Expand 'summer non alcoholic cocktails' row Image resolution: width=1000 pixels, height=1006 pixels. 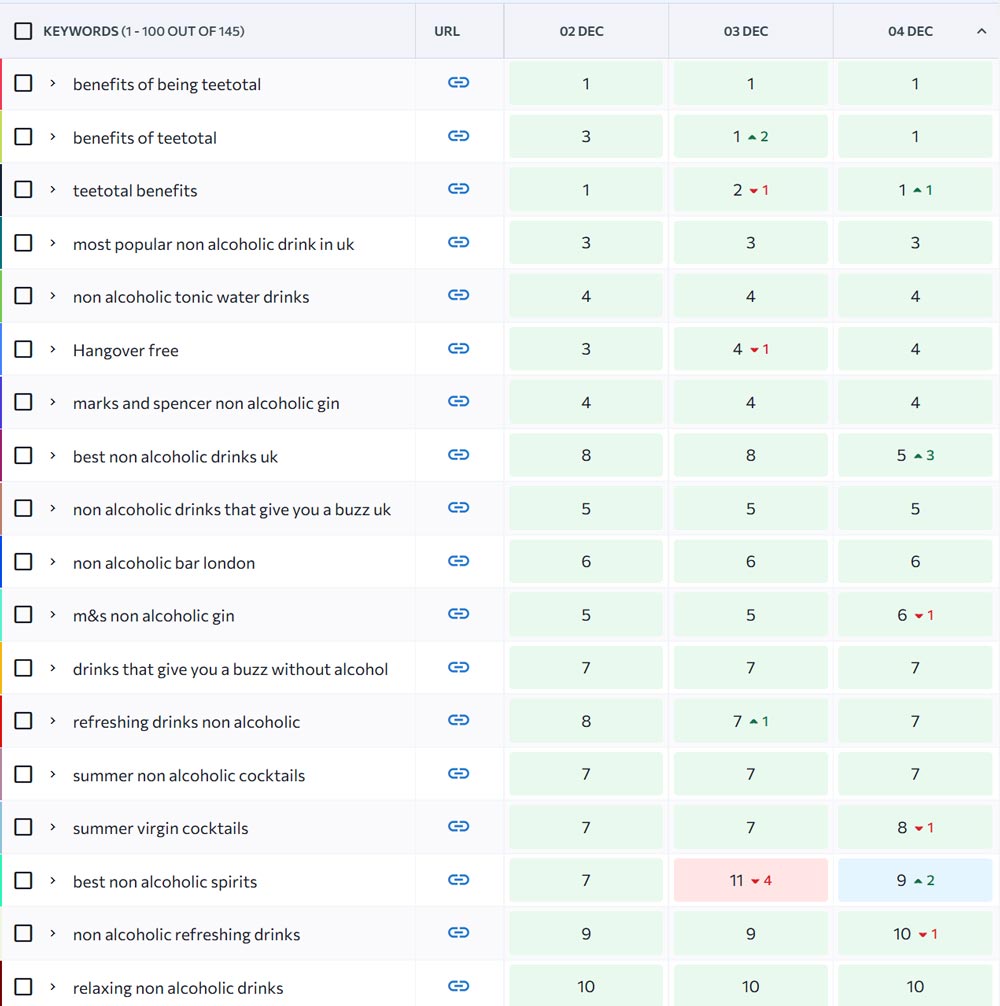[x=53, y=774]
